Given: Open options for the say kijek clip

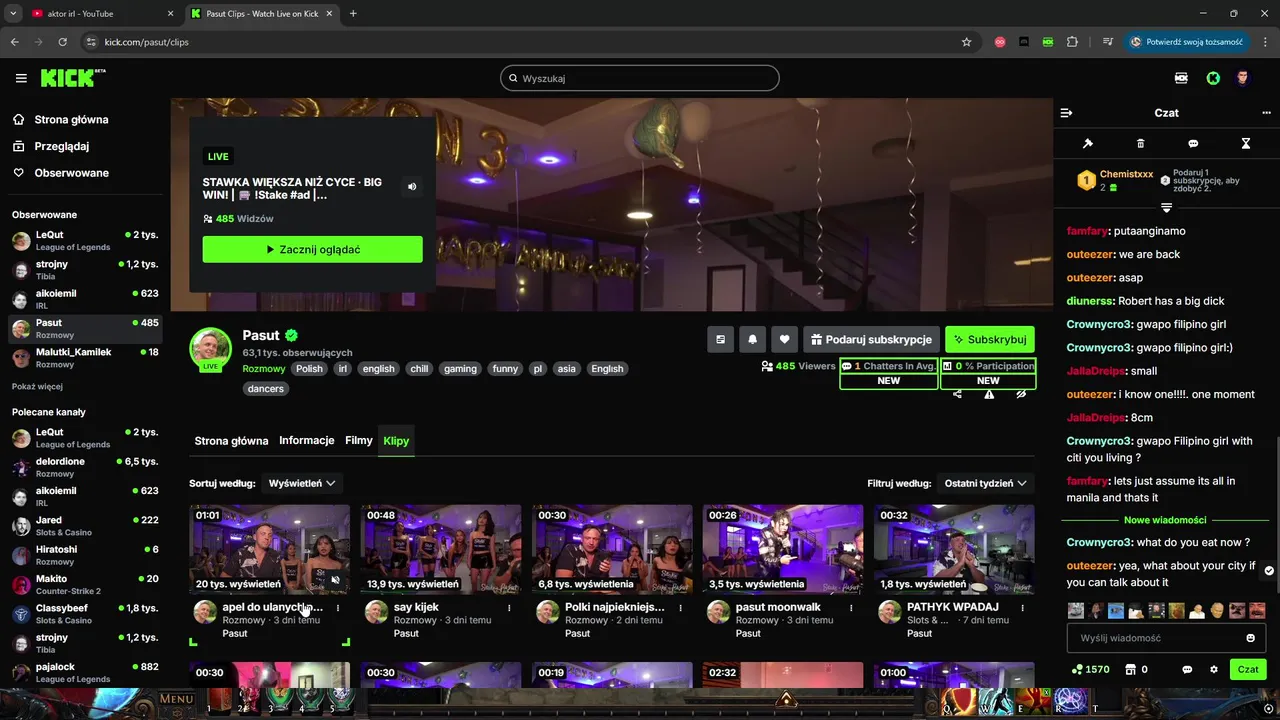Looking at the screenshot, I should pos(510,607).
